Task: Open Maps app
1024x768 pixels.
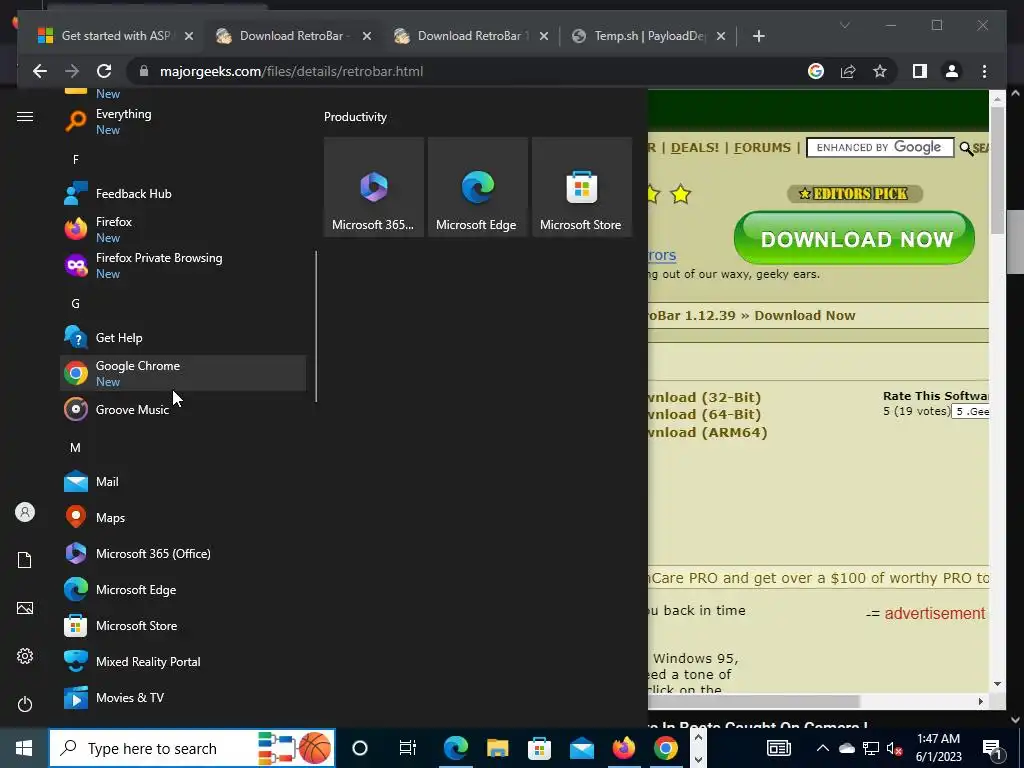Action: 183,517
